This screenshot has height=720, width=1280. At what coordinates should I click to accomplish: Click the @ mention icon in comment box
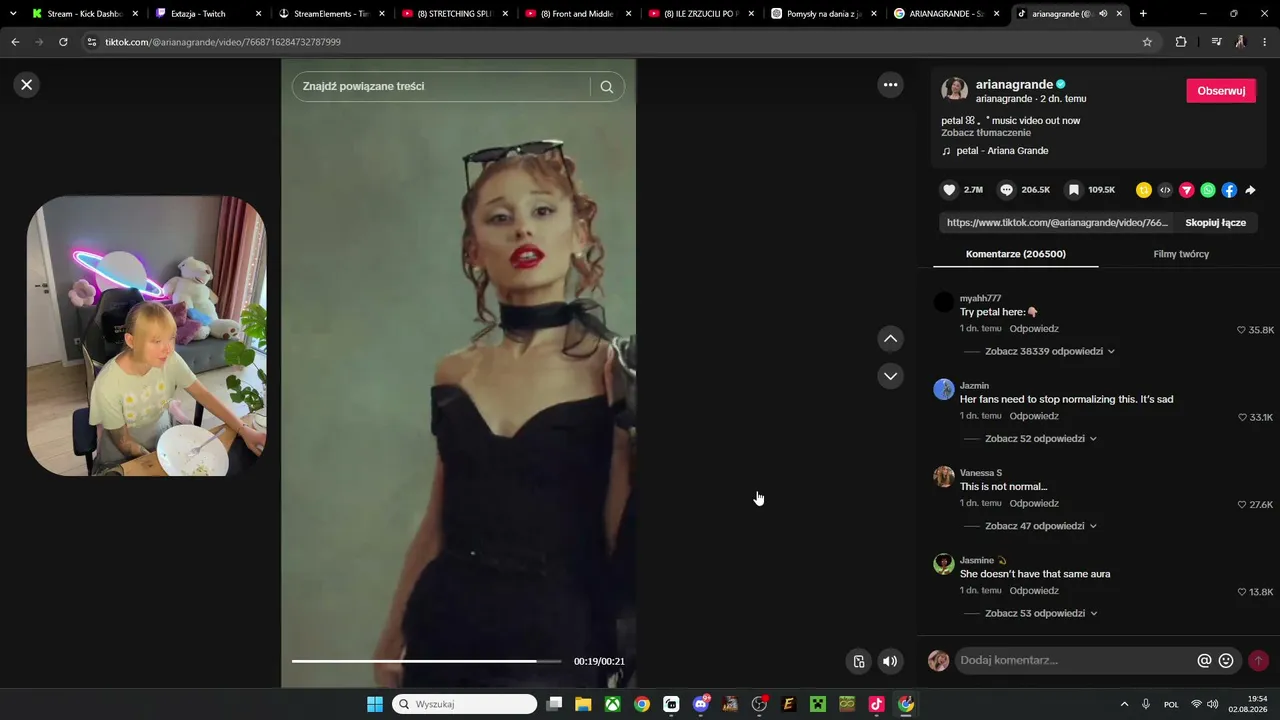tap(1204, 661)
